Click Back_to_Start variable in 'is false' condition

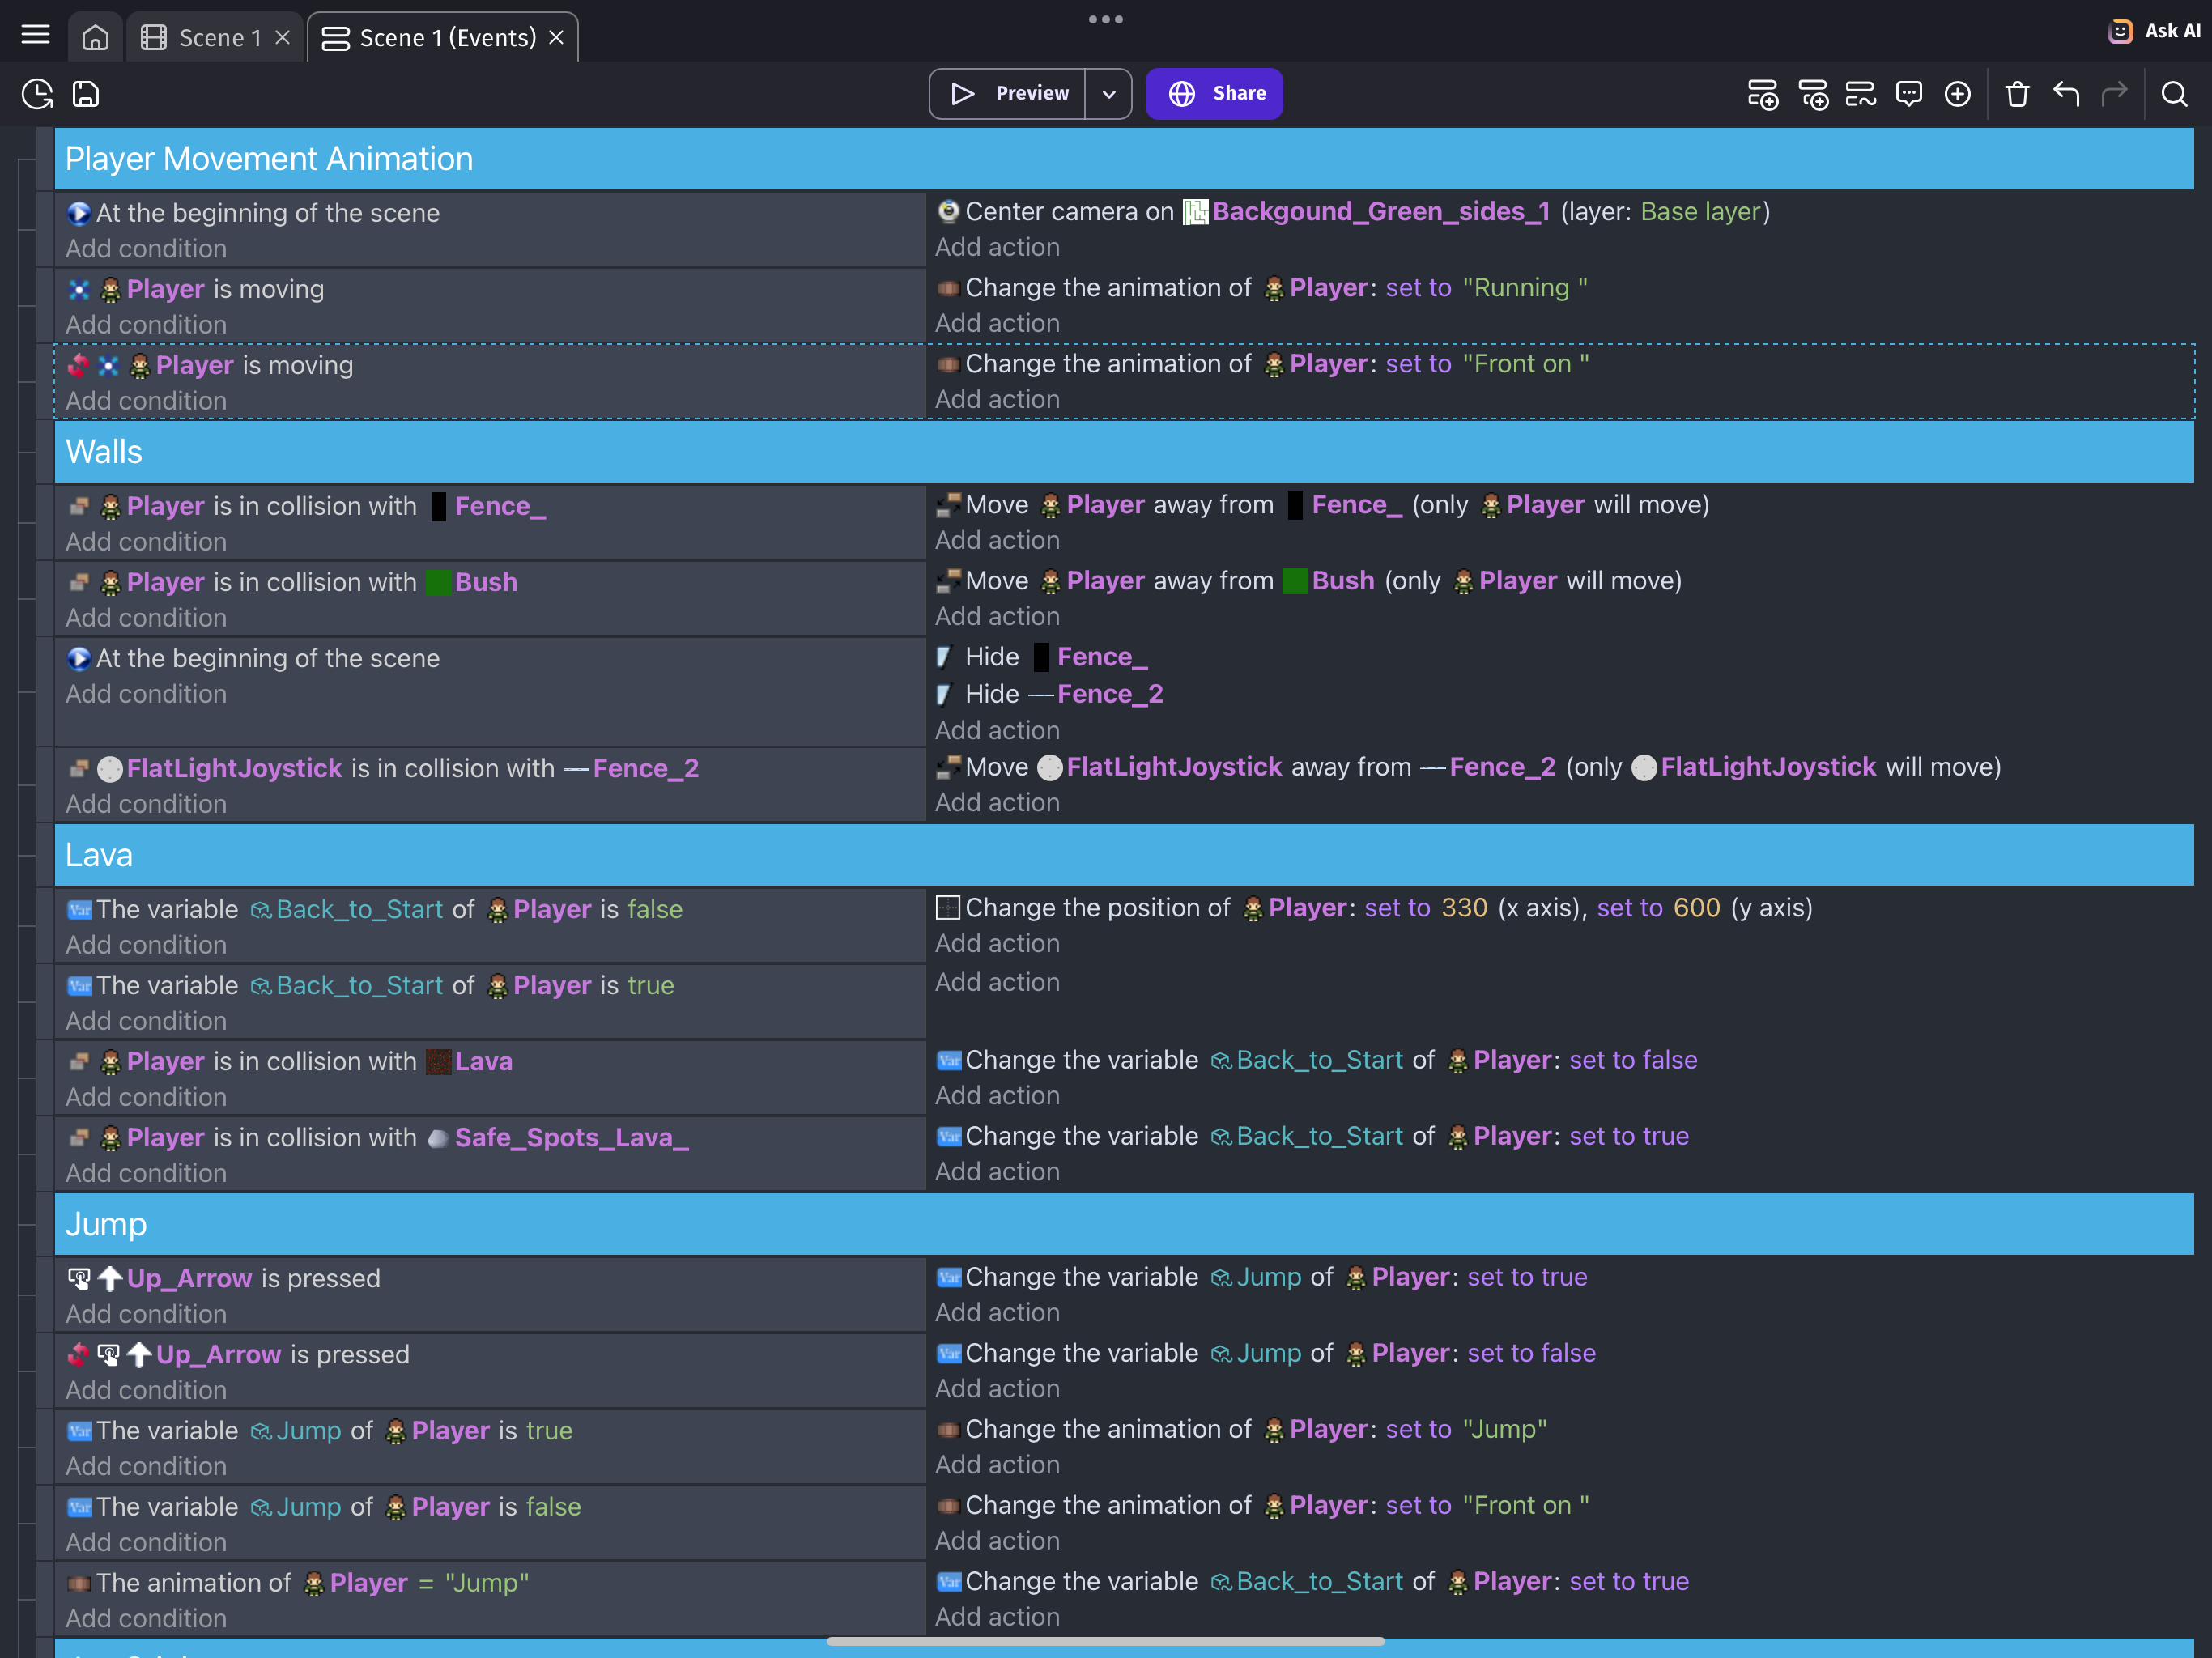pyautogui.click(x=359, y=909)
